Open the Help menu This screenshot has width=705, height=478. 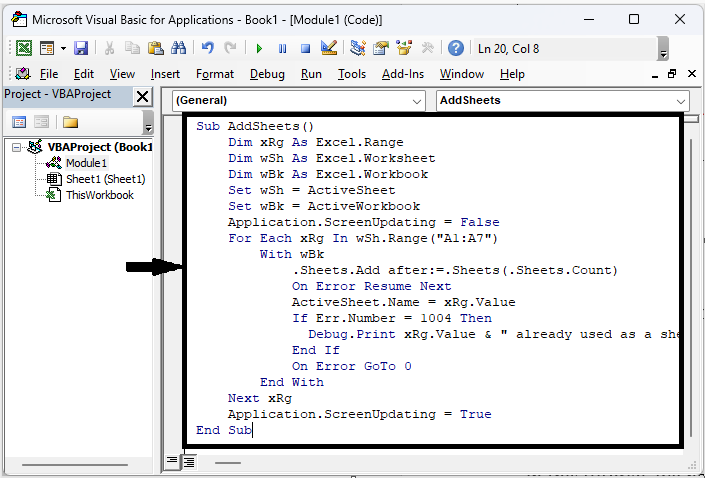point(512,74)
